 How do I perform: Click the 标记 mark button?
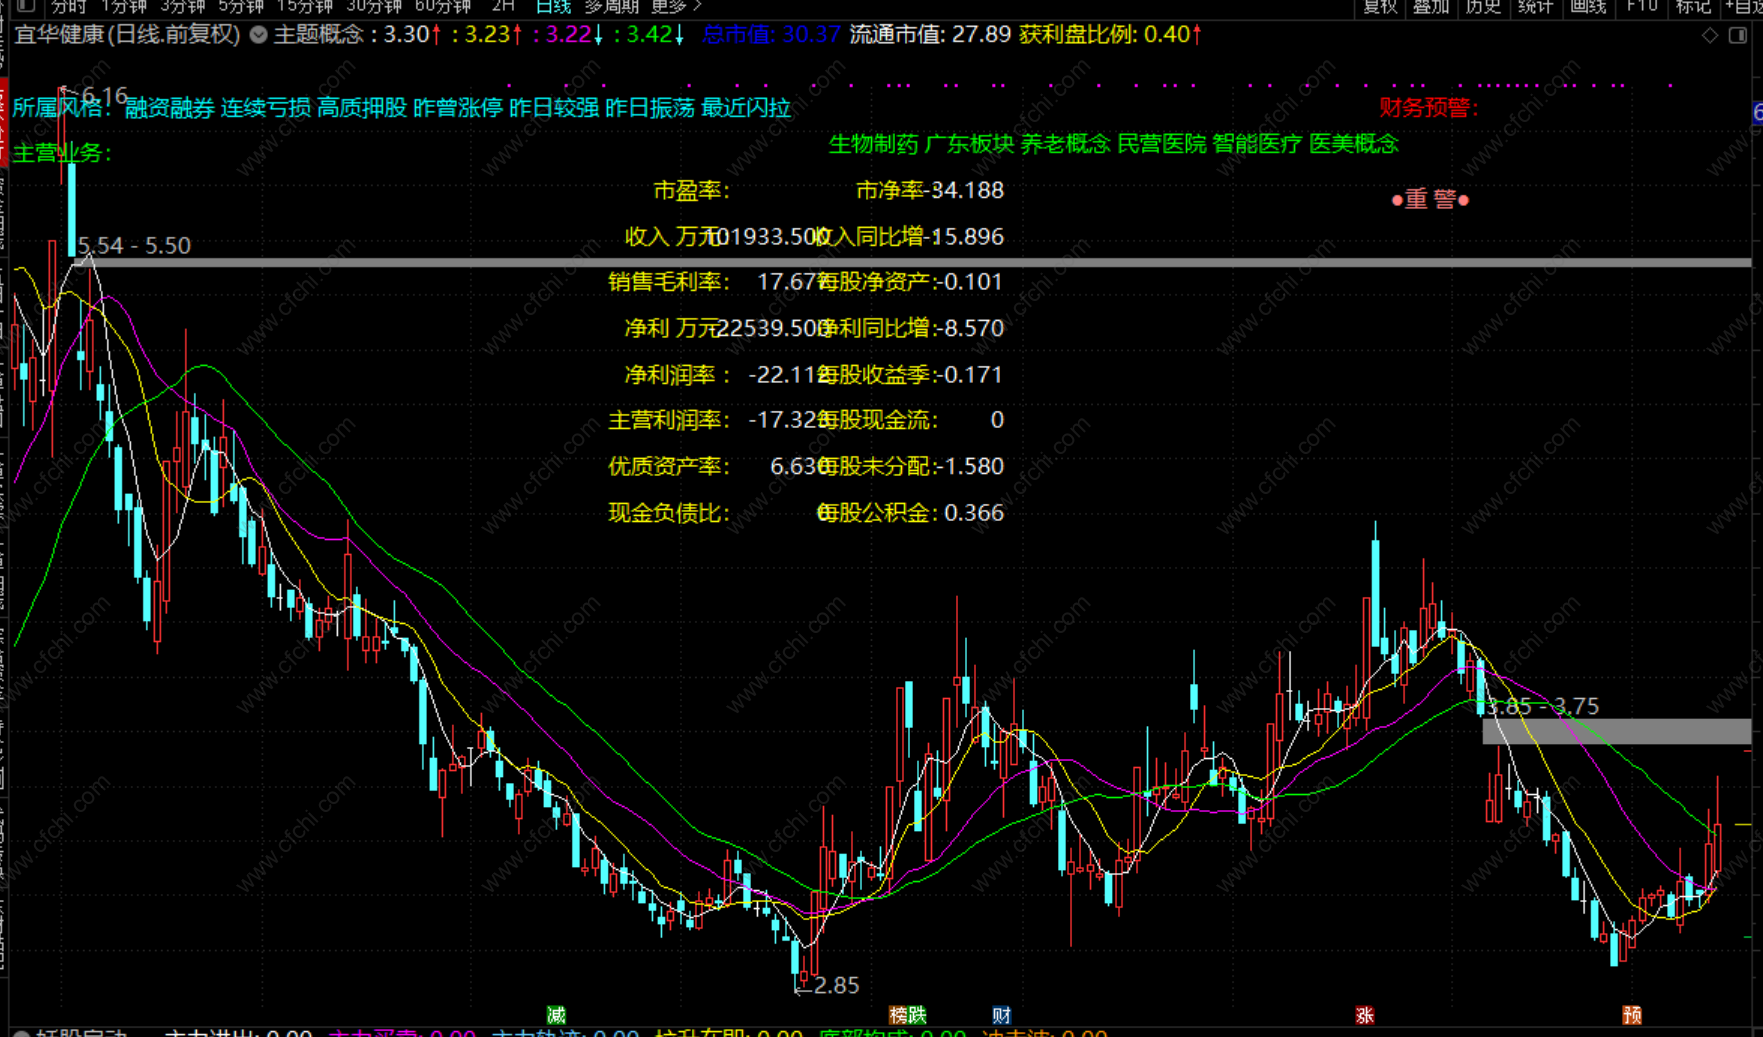[1693, 6]
